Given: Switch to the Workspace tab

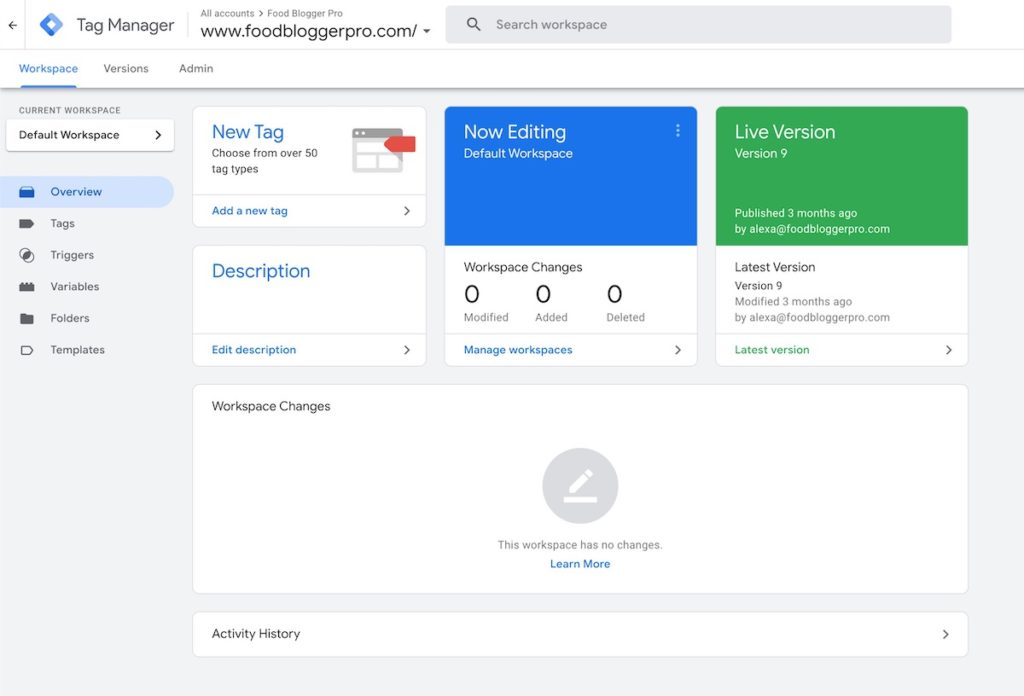Looking at the screenshot, I should point(48,69).
